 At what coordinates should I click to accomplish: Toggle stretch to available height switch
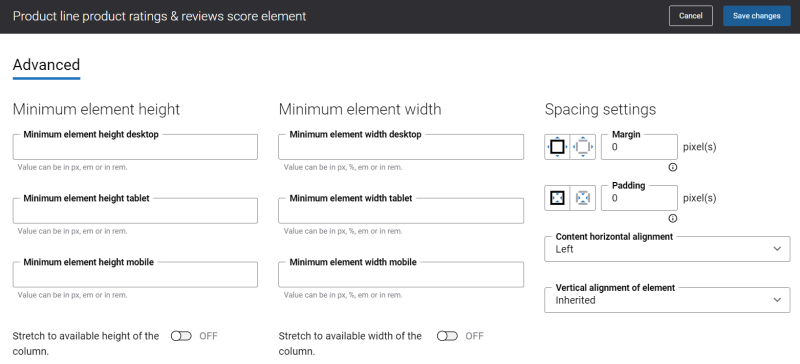point(181,336)
